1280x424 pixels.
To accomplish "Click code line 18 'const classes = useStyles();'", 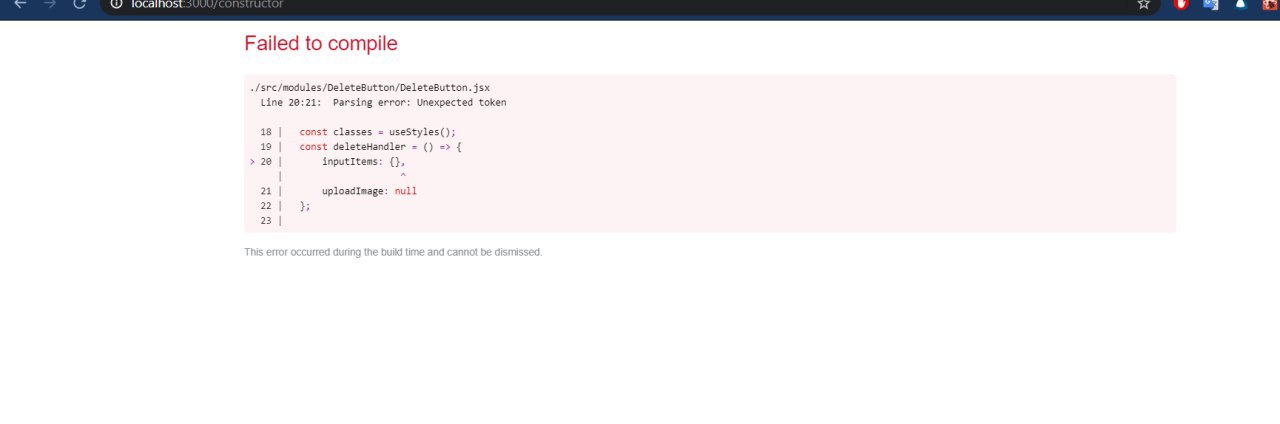I will (x=378, y=132).
